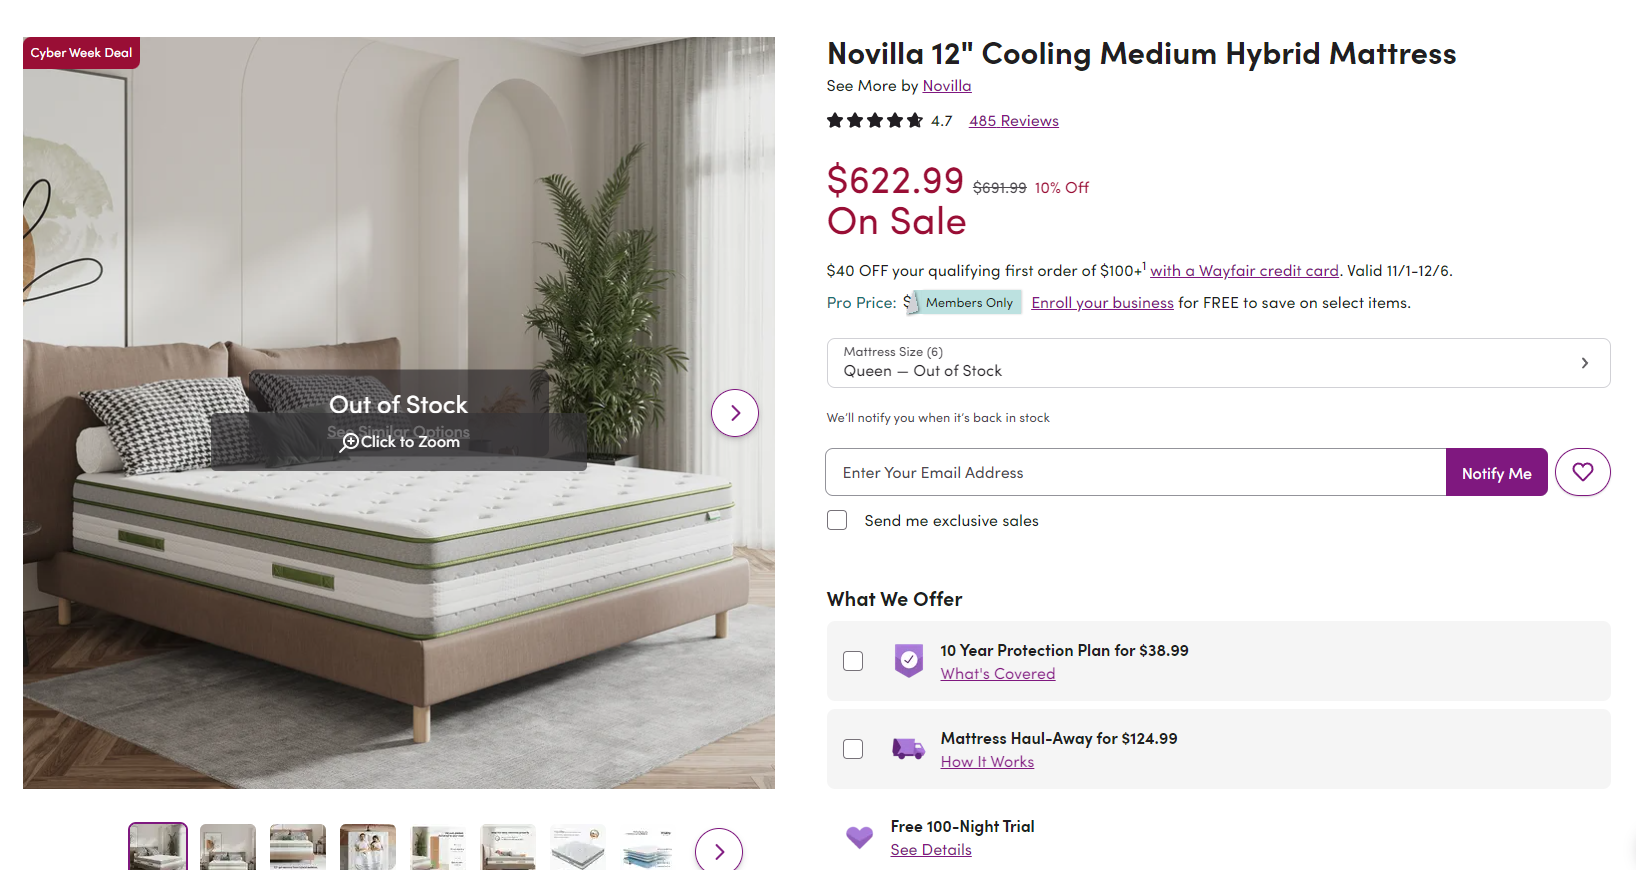Click the haul-away truck icon
The width and height of the screenshot is (1636, 870).
coord(908,748)
